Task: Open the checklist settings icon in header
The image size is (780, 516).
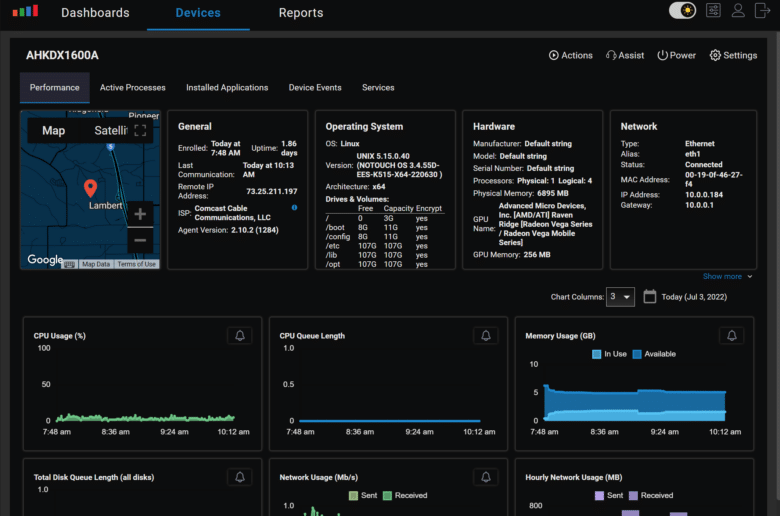Action: (x=713, y=10)
